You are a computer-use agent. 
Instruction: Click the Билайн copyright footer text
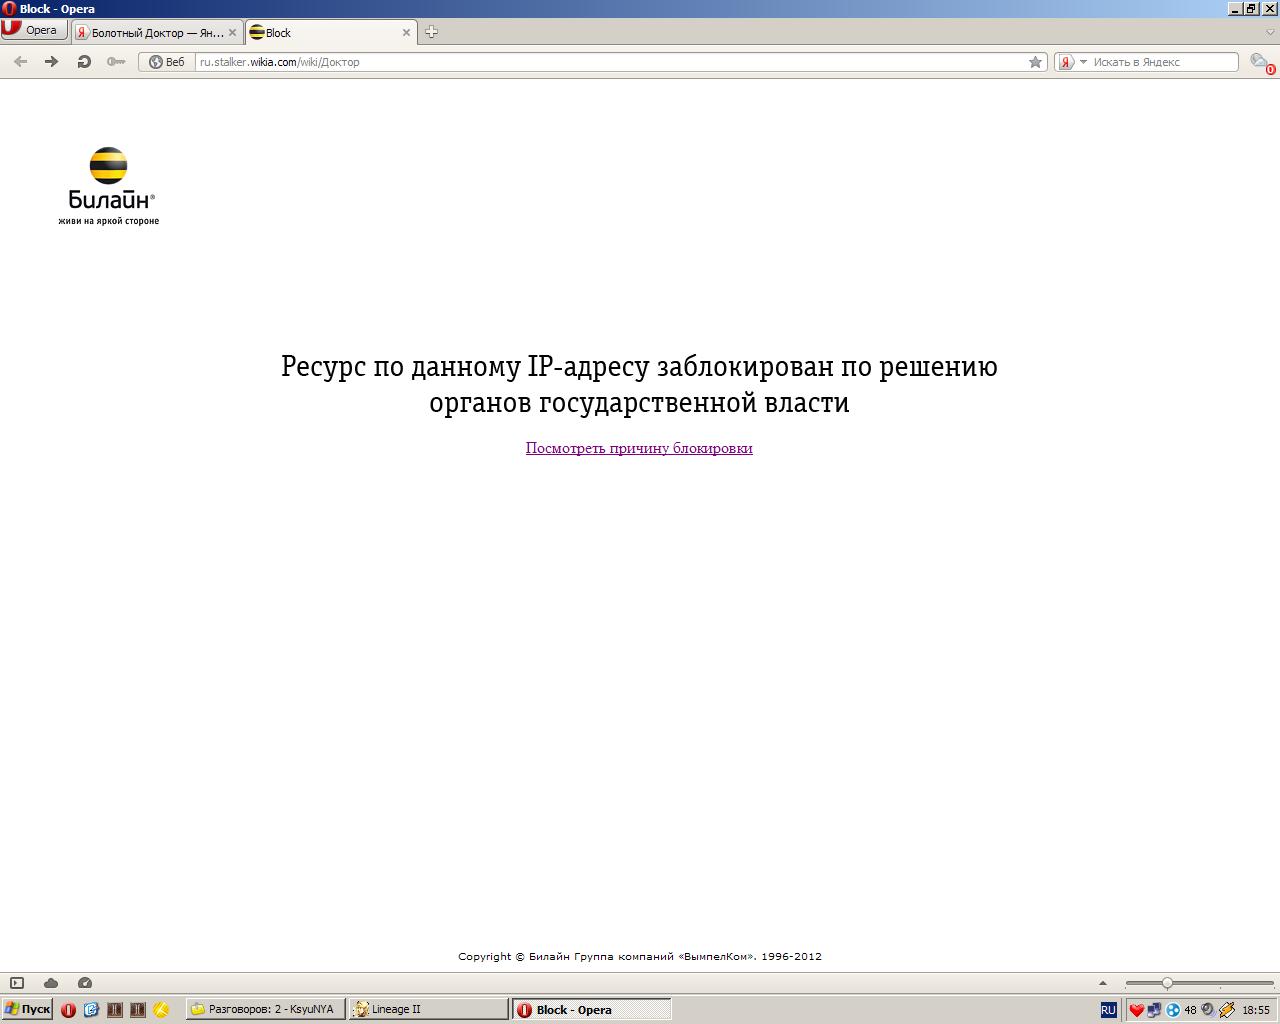pos(640,956)
